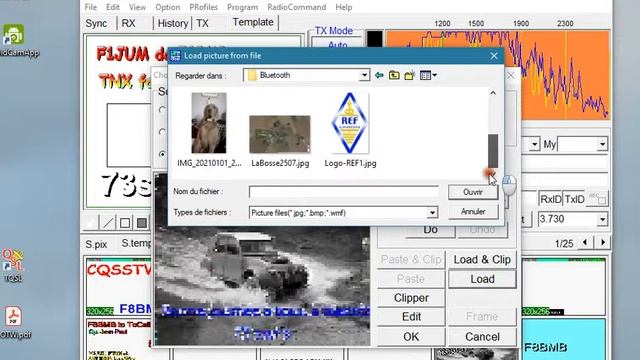This screenshot has height=360, width=640.
Task: Switch to the Sync tab
Action: point(96,23)
